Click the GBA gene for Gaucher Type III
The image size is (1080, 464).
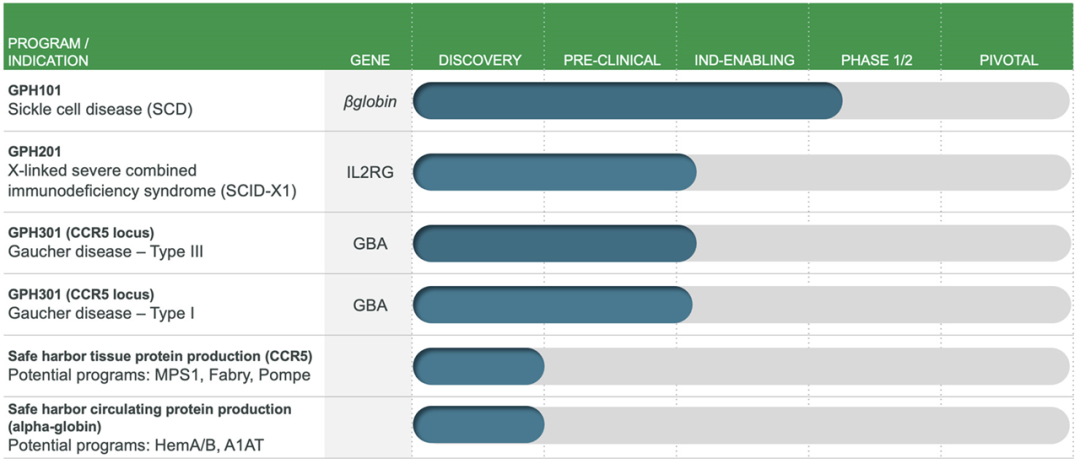(x=369, y=243)
